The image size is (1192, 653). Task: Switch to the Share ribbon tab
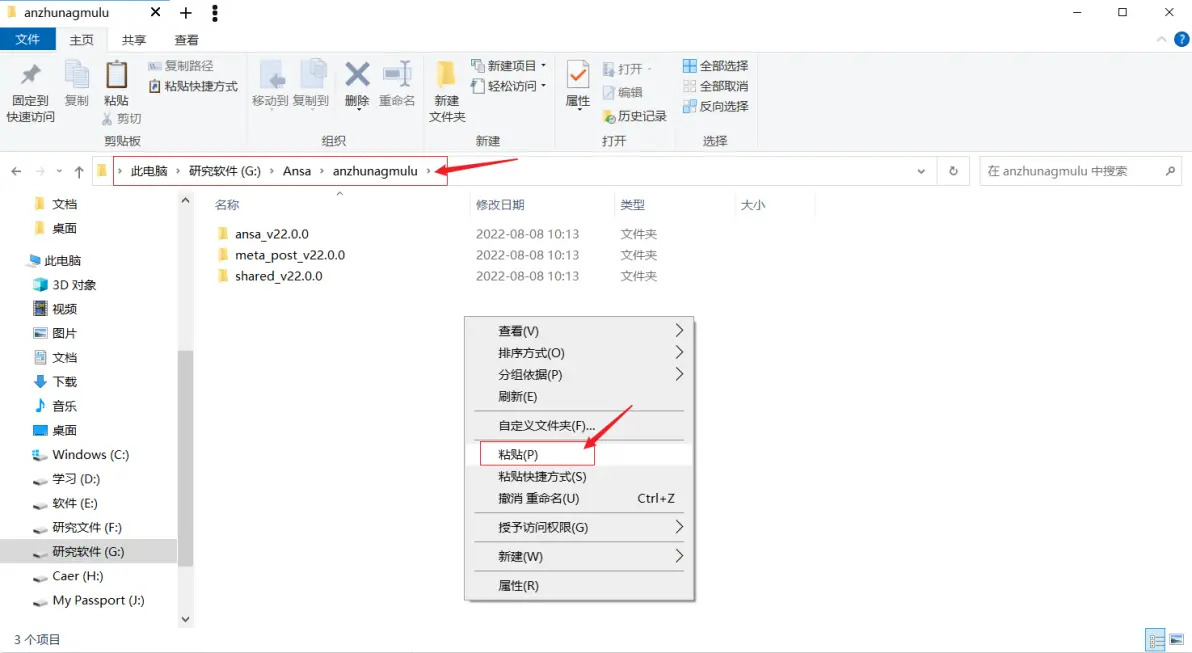134,40
